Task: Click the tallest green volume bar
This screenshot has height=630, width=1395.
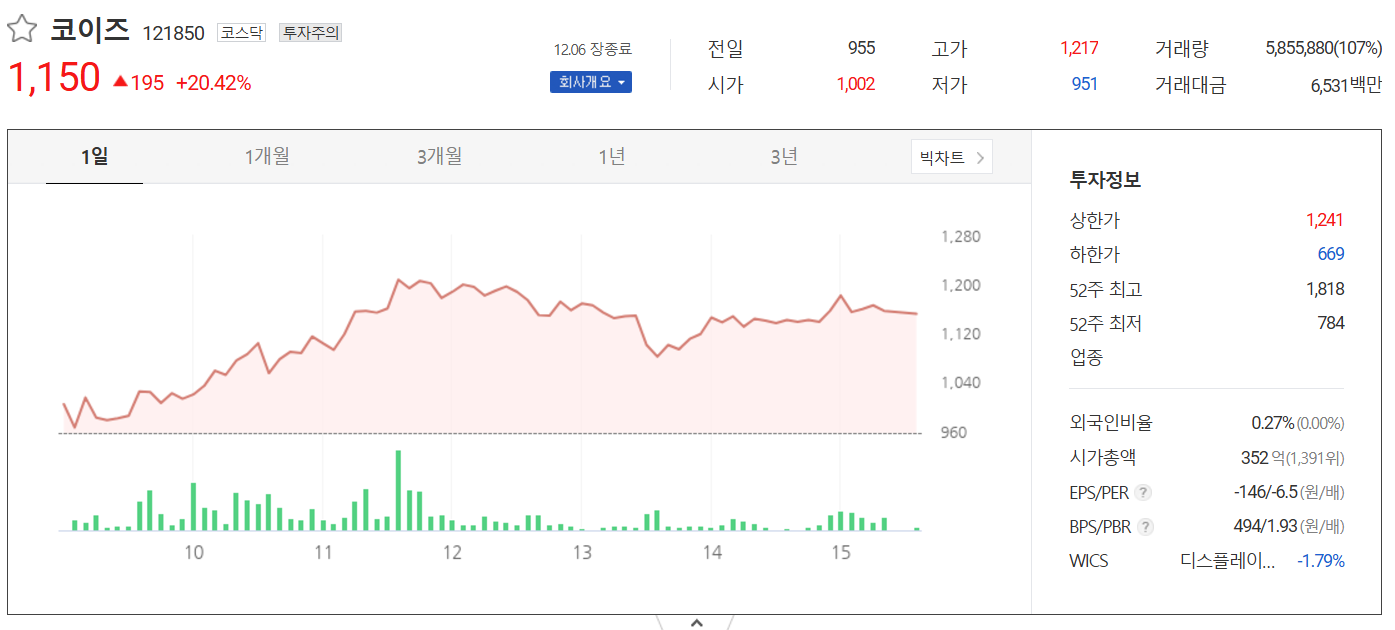Action: (x=397, y=490)
